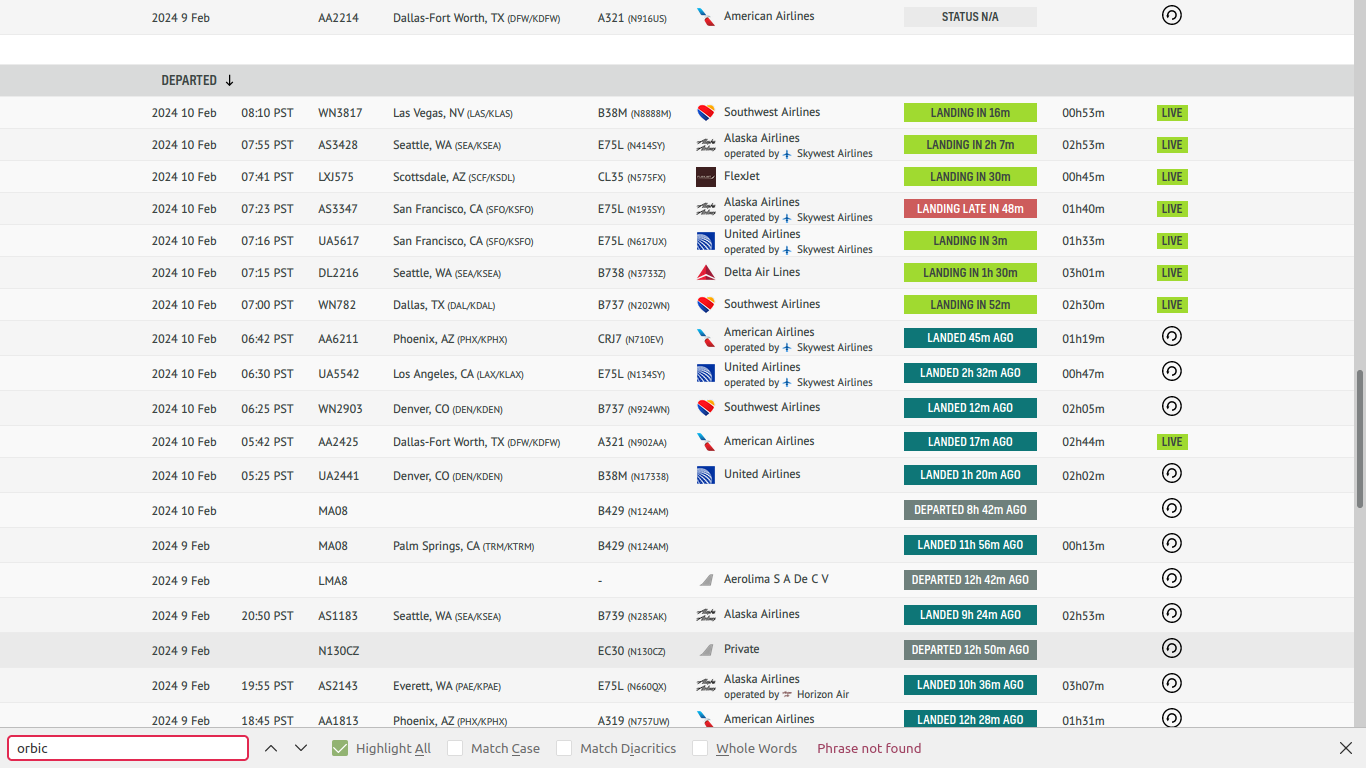Go to previous find result
Viewport: 1366px width, 768px height.
tap(271, 748)
